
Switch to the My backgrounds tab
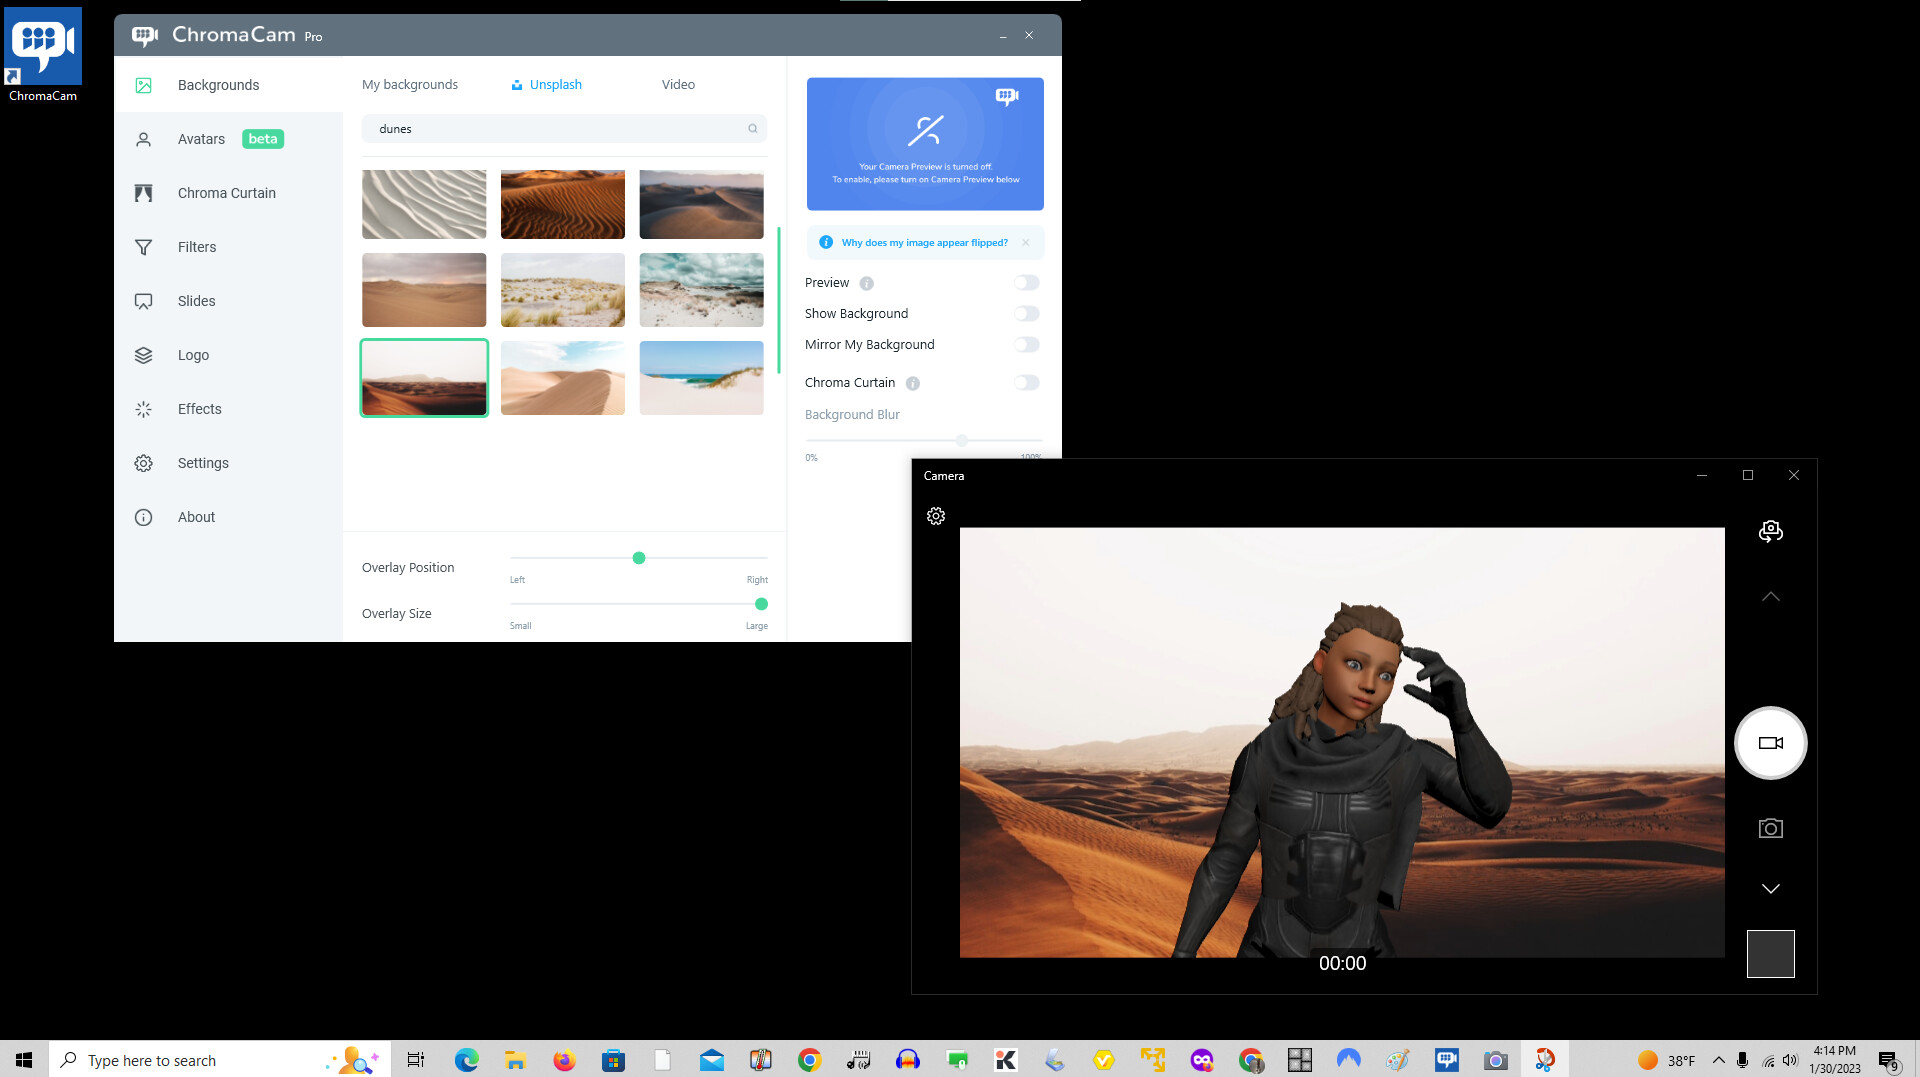click(409, 84)
